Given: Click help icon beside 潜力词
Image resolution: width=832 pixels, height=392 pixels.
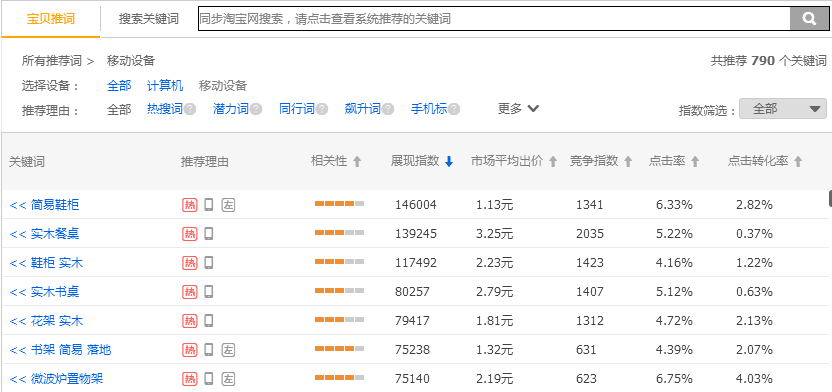Looking at the screenshot, I should 256,109.
